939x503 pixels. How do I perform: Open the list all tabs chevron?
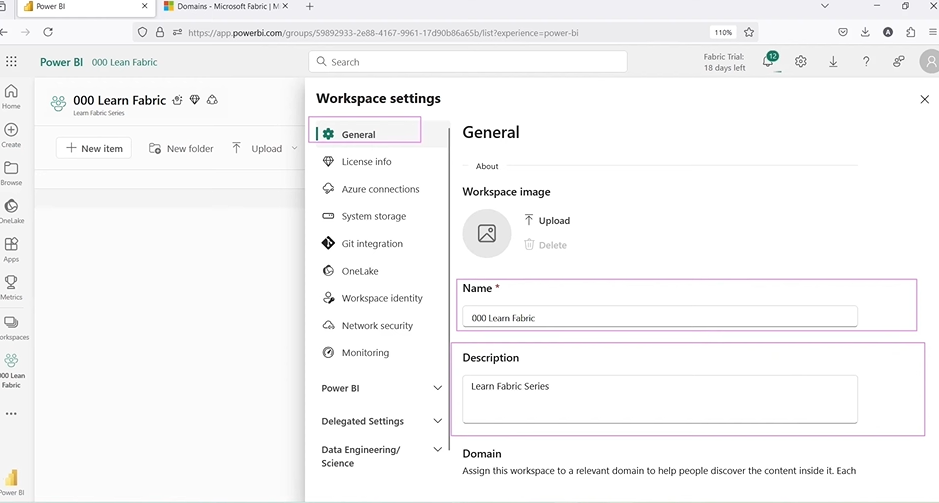[825, 6]
